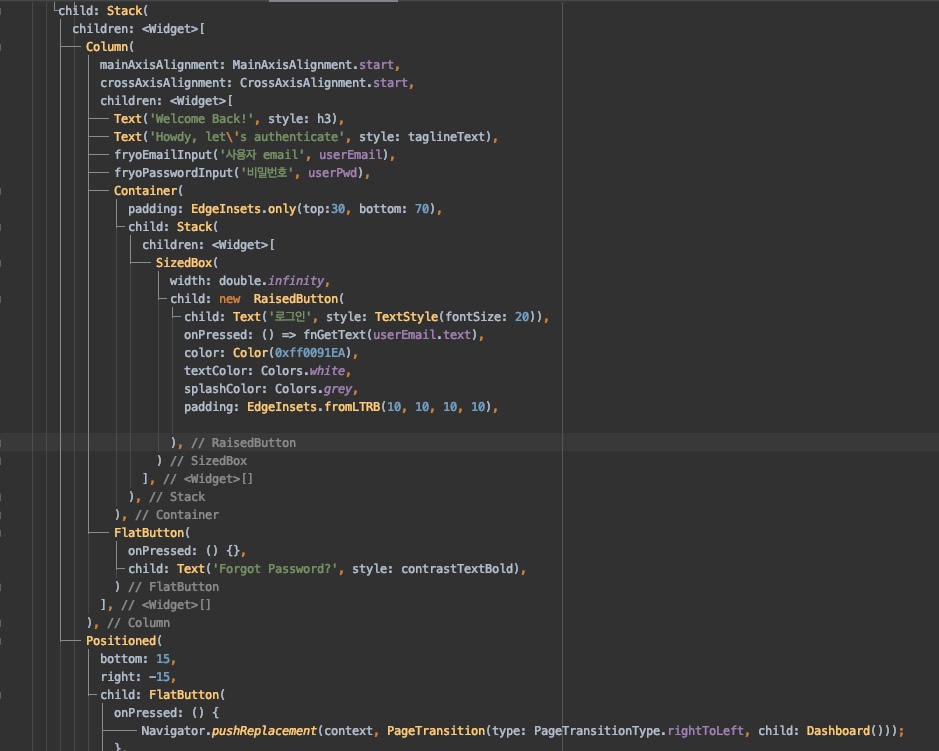
Task: Collapse the fold marker beside the Positioned( line
Action: 2,641
